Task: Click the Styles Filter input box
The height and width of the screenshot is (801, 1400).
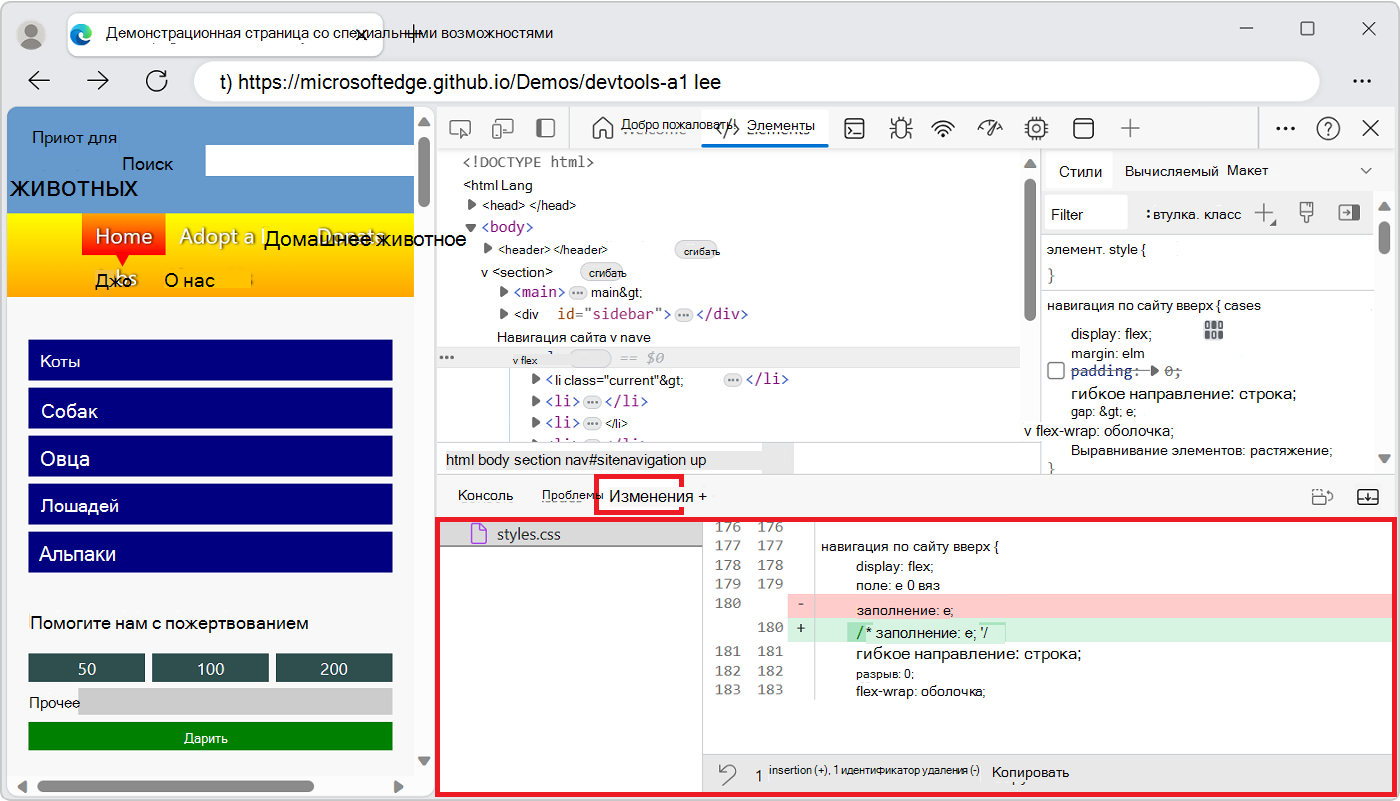Action: 1088,214
